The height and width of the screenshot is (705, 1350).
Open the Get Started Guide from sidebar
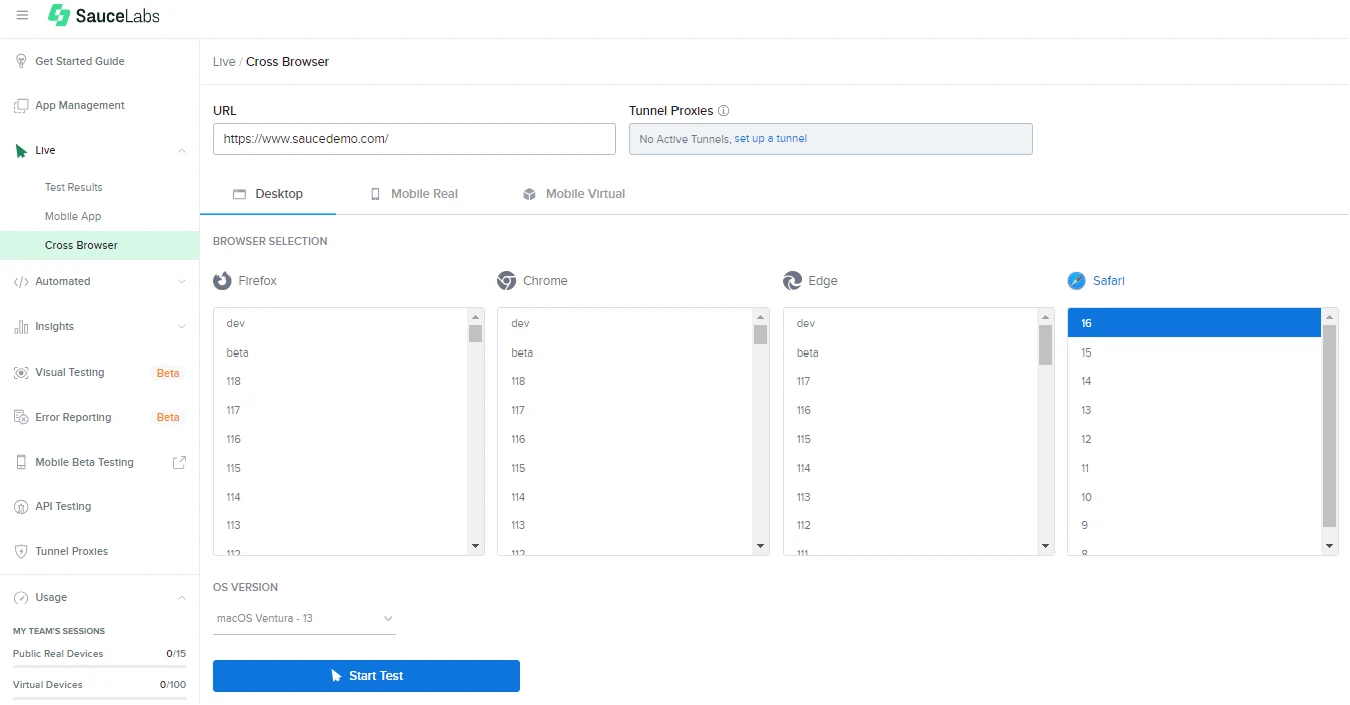[x=80, y=61]
